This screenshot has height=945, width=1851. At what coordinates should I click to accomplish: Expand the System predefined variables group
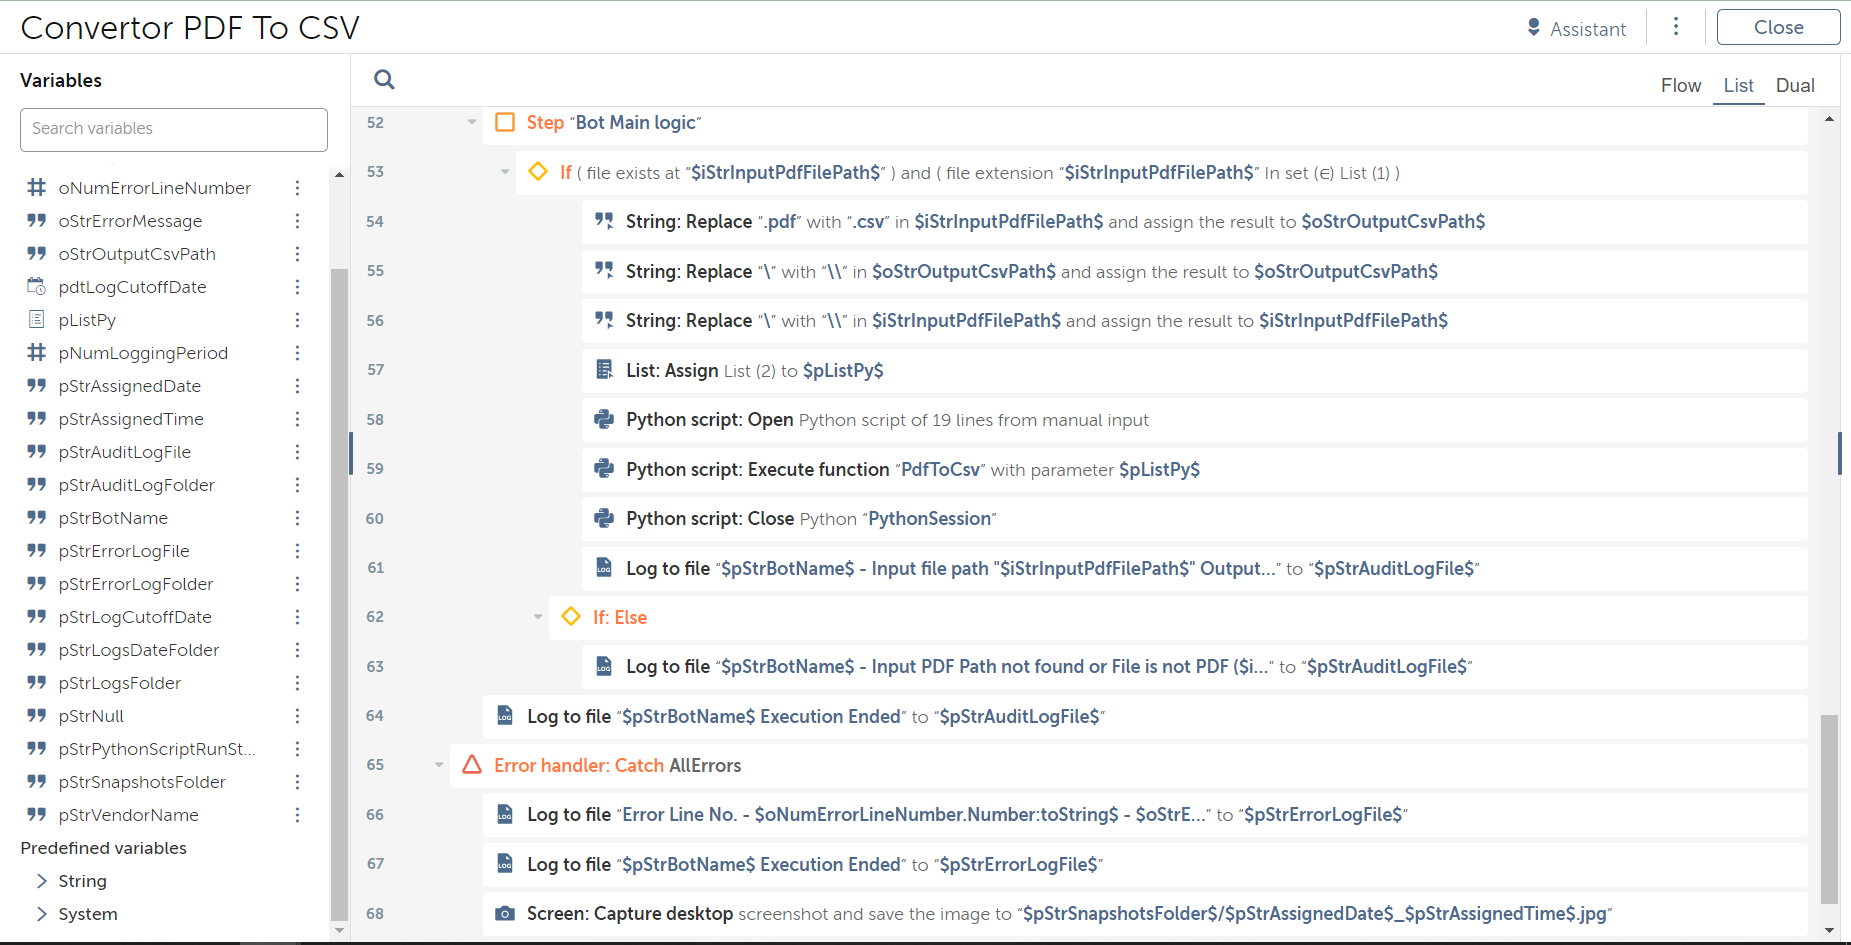[x=42, y=914]
